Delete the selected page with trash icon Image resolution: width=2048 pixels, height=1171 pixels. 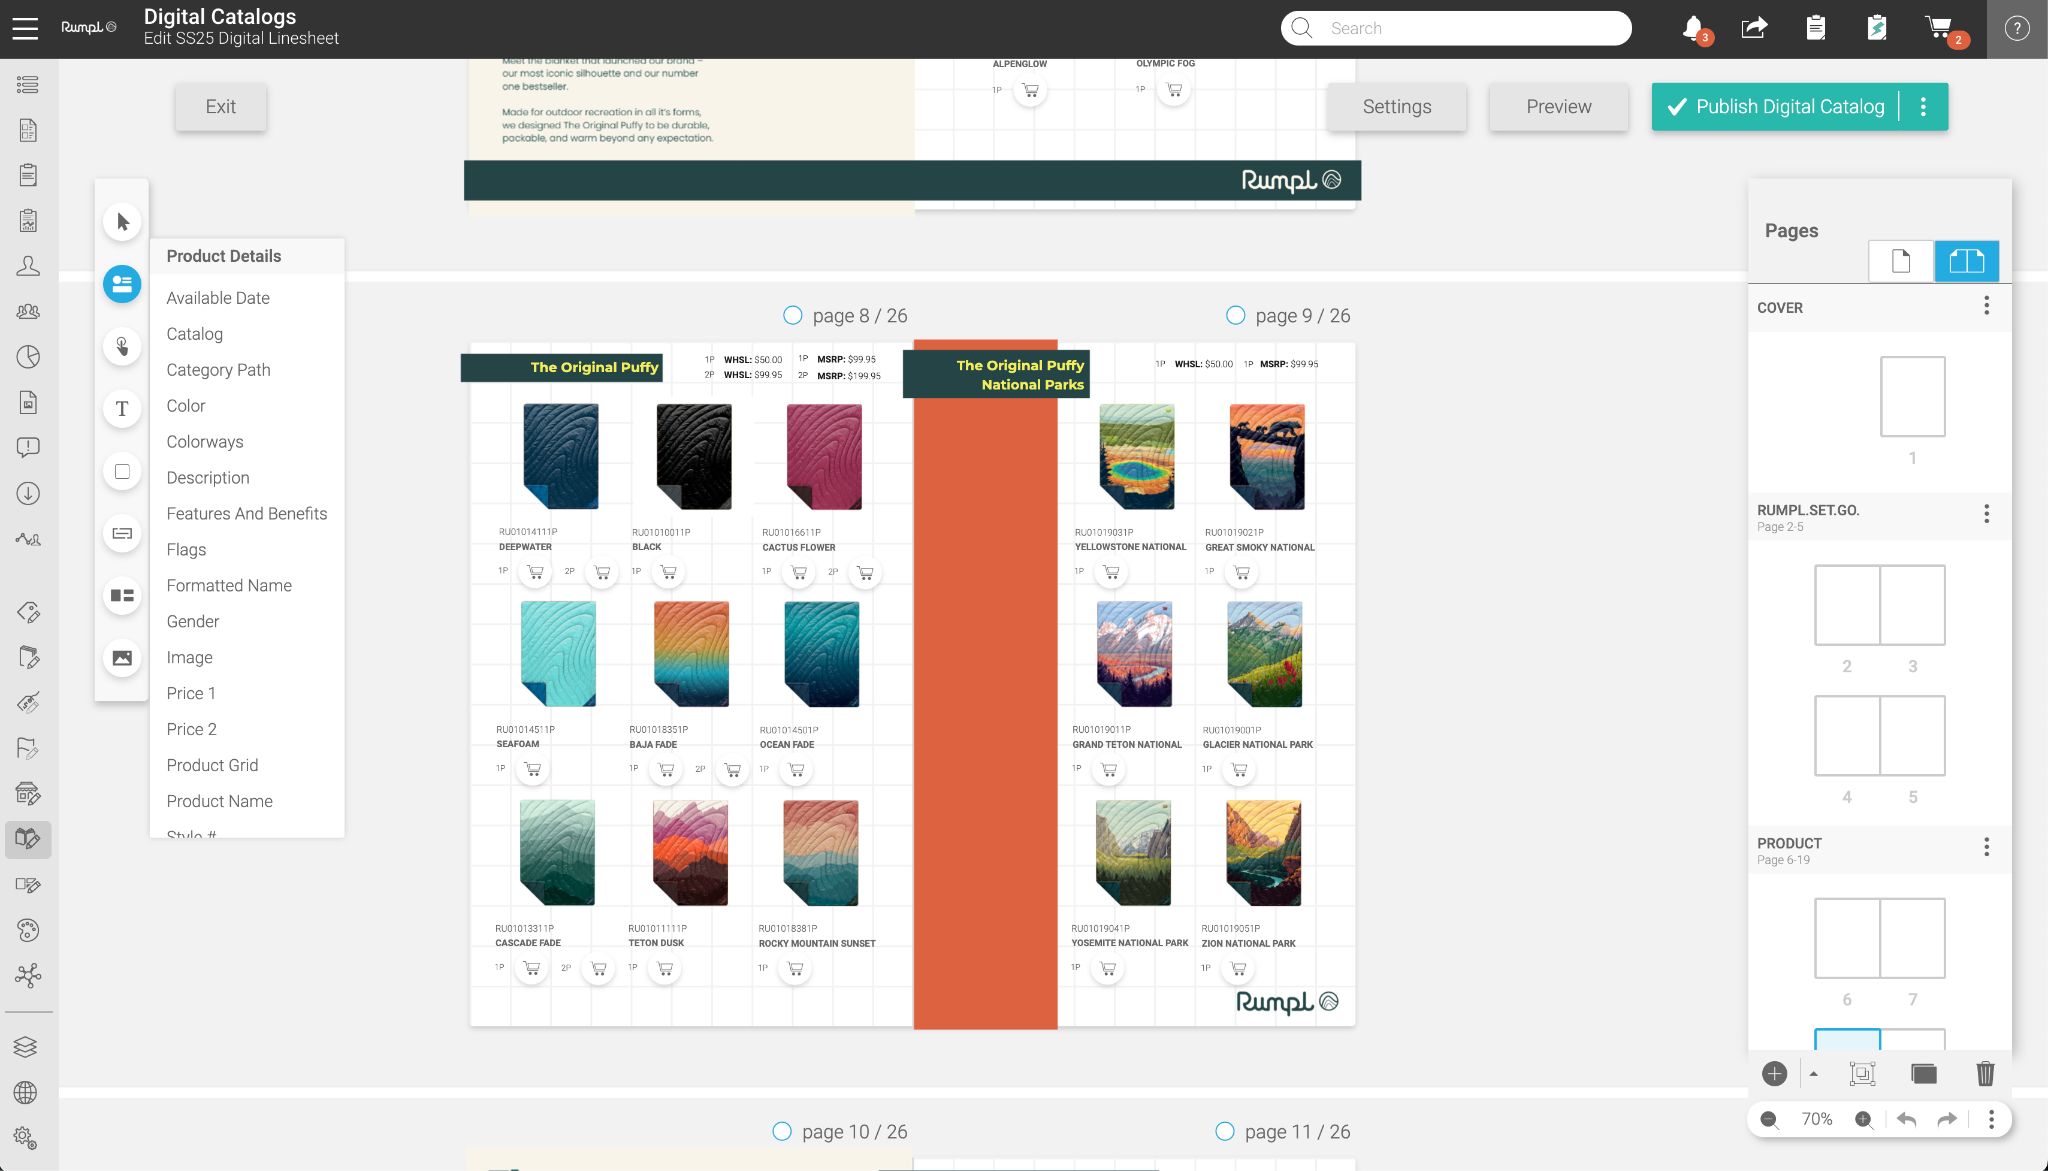coord(1986,1074)
